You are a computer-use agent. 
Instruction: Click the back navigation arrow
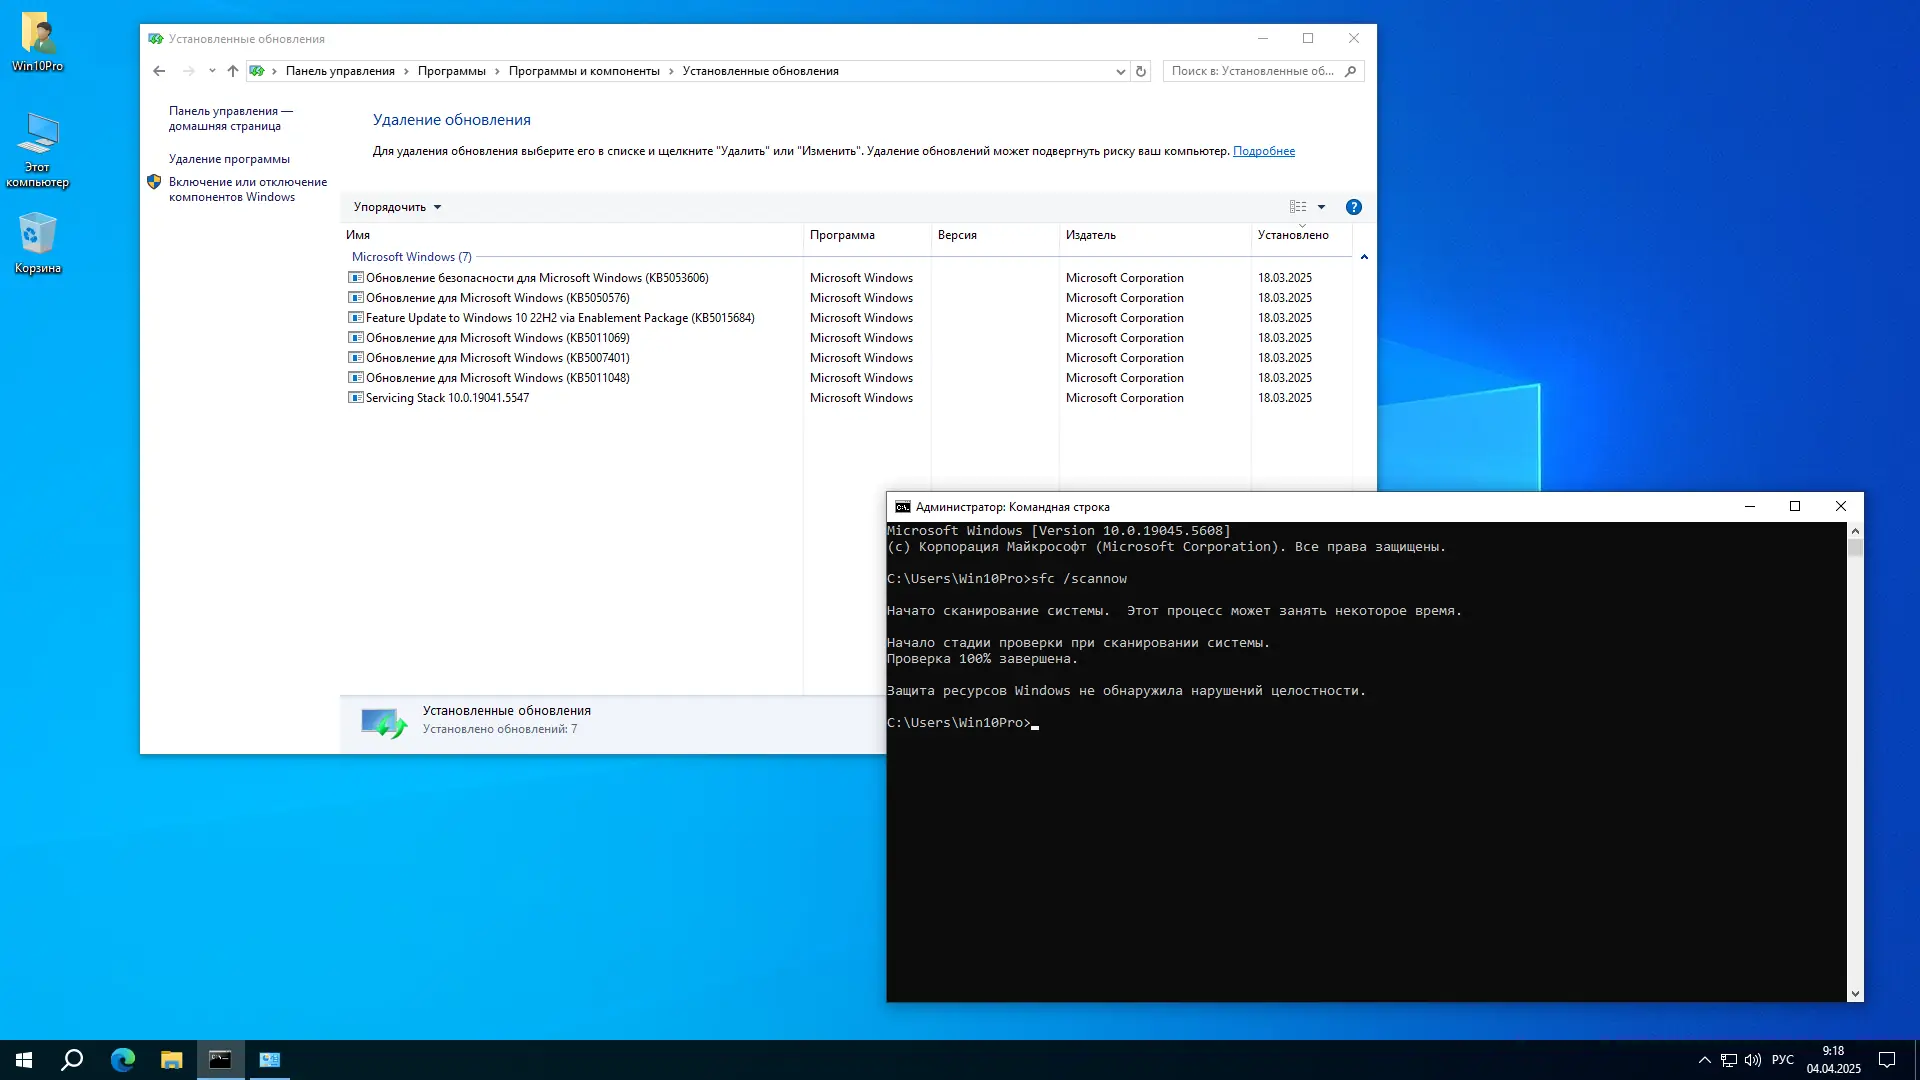(x=159, y=71)
